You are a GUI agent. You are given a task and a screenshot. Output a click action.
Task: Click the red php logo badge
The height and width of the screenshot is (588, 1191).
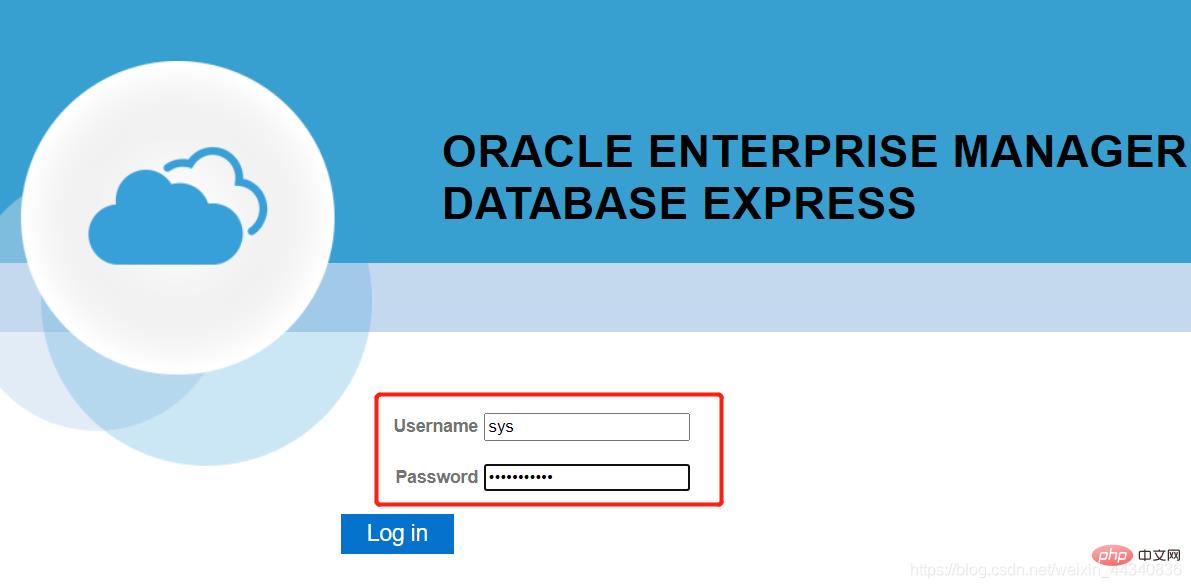click(1111, 555)
